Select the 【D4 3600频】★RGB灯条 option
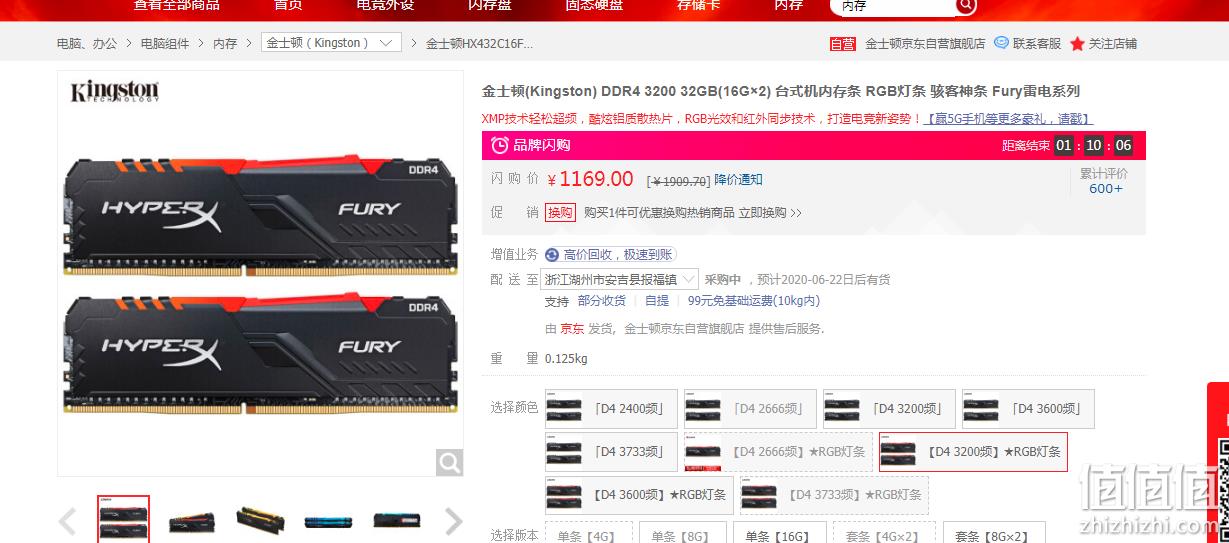The image size is (1229, 543). (x=639, y=495)
